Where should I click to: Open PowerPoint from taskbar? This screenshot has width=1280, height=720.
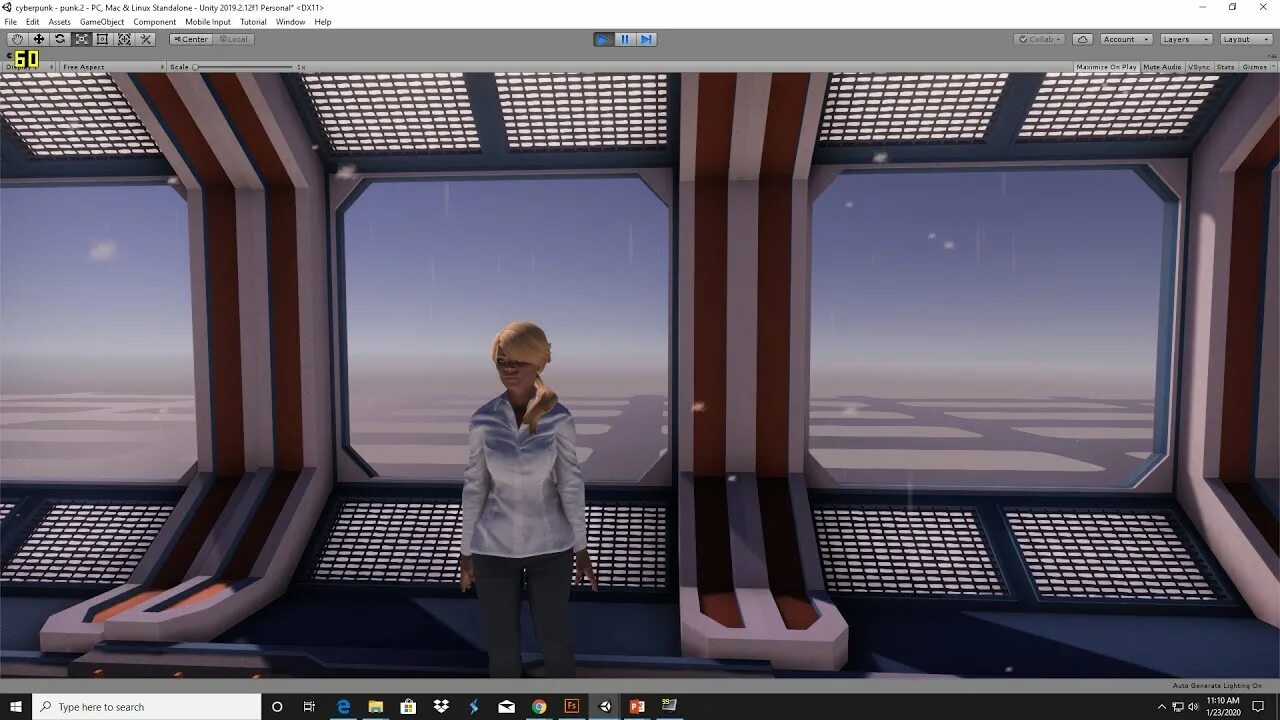coord(637,706)
